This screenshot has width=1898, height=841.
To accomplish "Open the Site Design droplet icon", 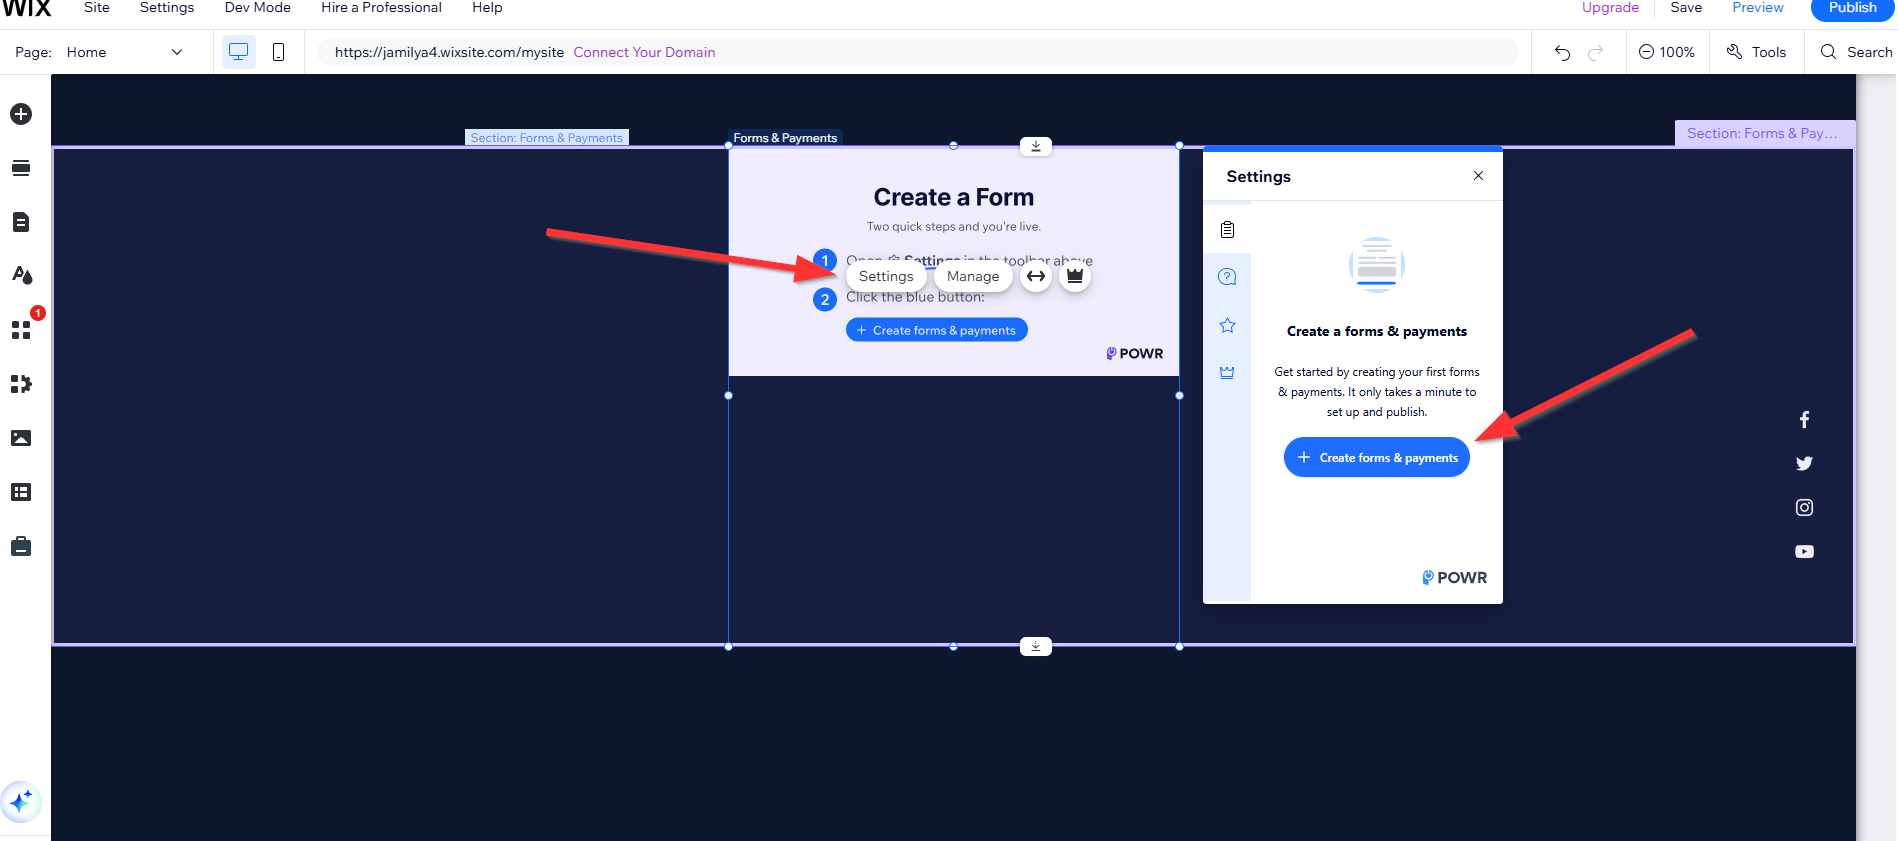I will coord(21,275).
